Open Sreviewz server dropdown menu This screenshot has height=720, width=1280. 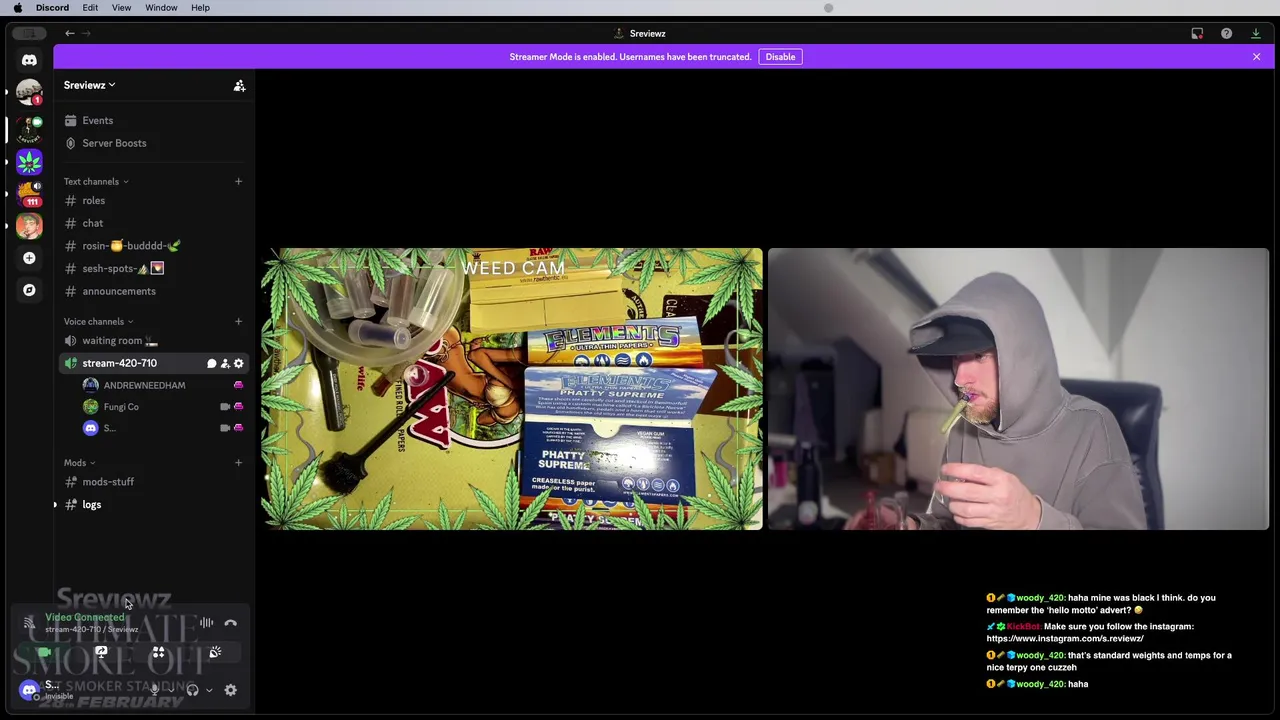(90, 85)
